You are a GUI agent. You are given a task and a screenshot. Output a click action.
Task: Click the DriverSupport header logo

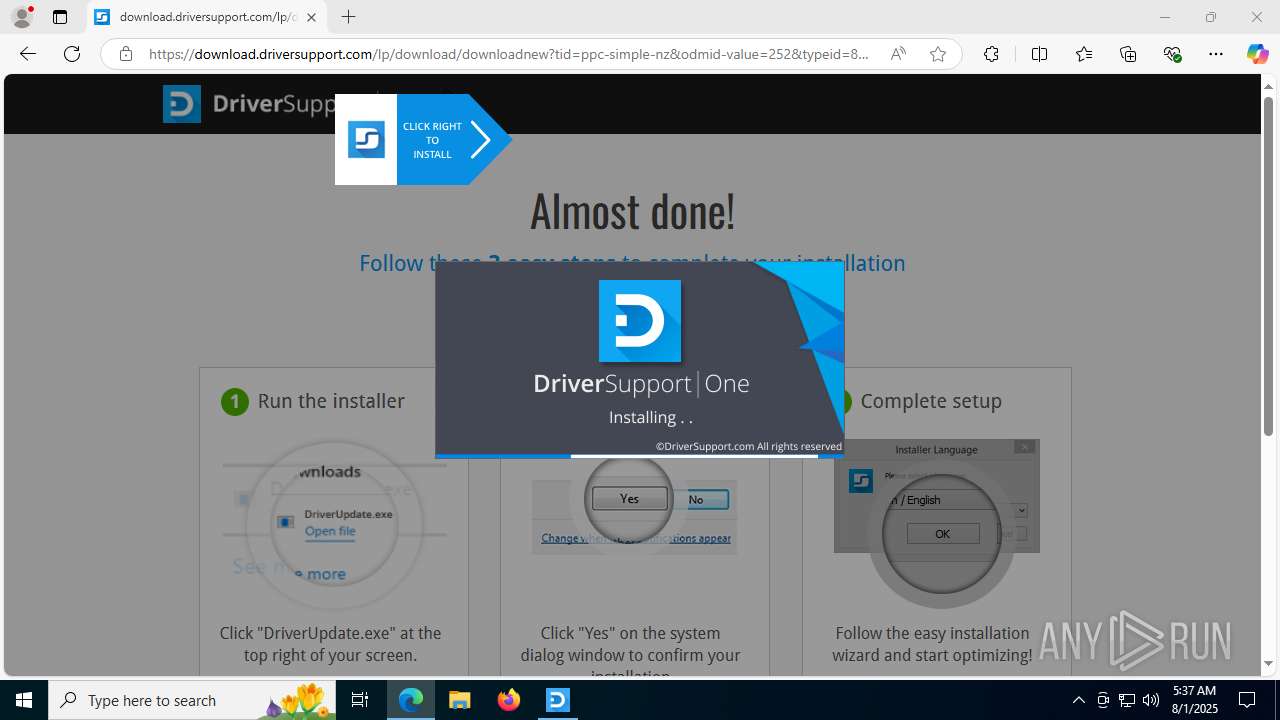coord(248,104)
